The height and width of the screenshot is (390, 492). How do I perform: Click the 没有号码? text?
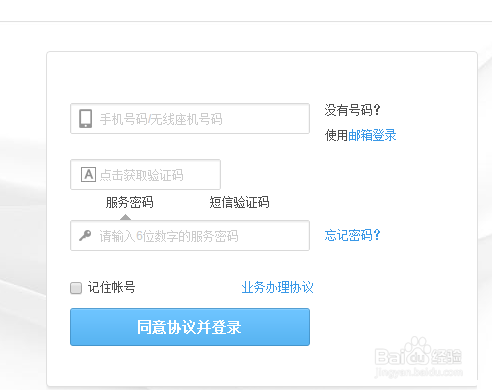(x=352, y=110)
